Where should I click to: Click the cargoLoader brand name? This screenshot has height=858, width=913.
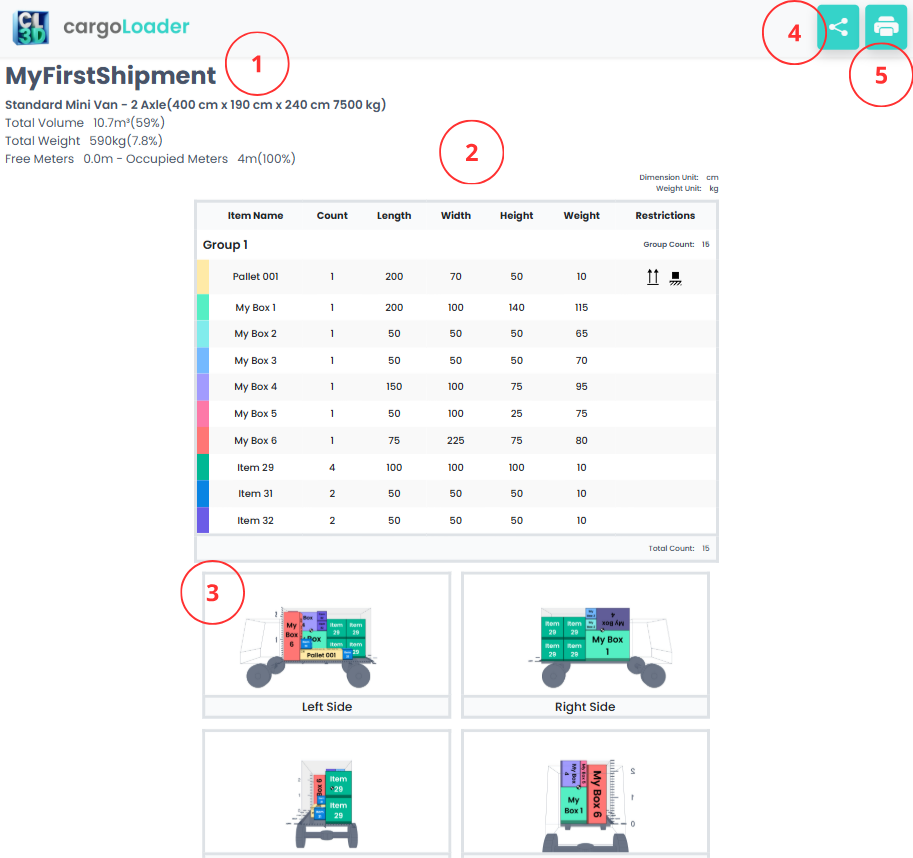126,27
